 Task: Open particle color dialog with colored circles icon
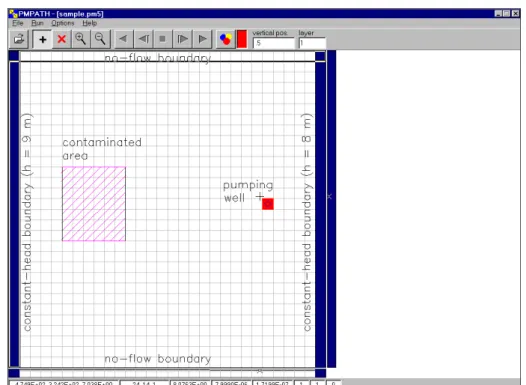point(225,39)
